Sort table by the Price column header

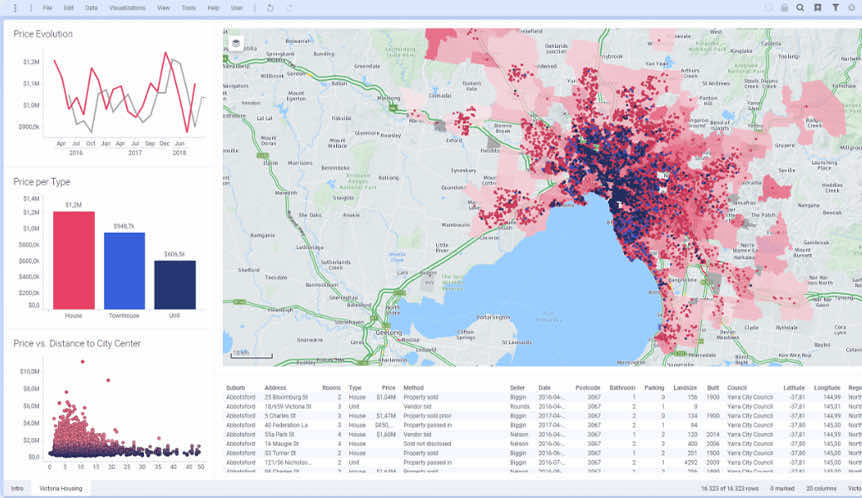pyautogui.click(x=389, y=388)
